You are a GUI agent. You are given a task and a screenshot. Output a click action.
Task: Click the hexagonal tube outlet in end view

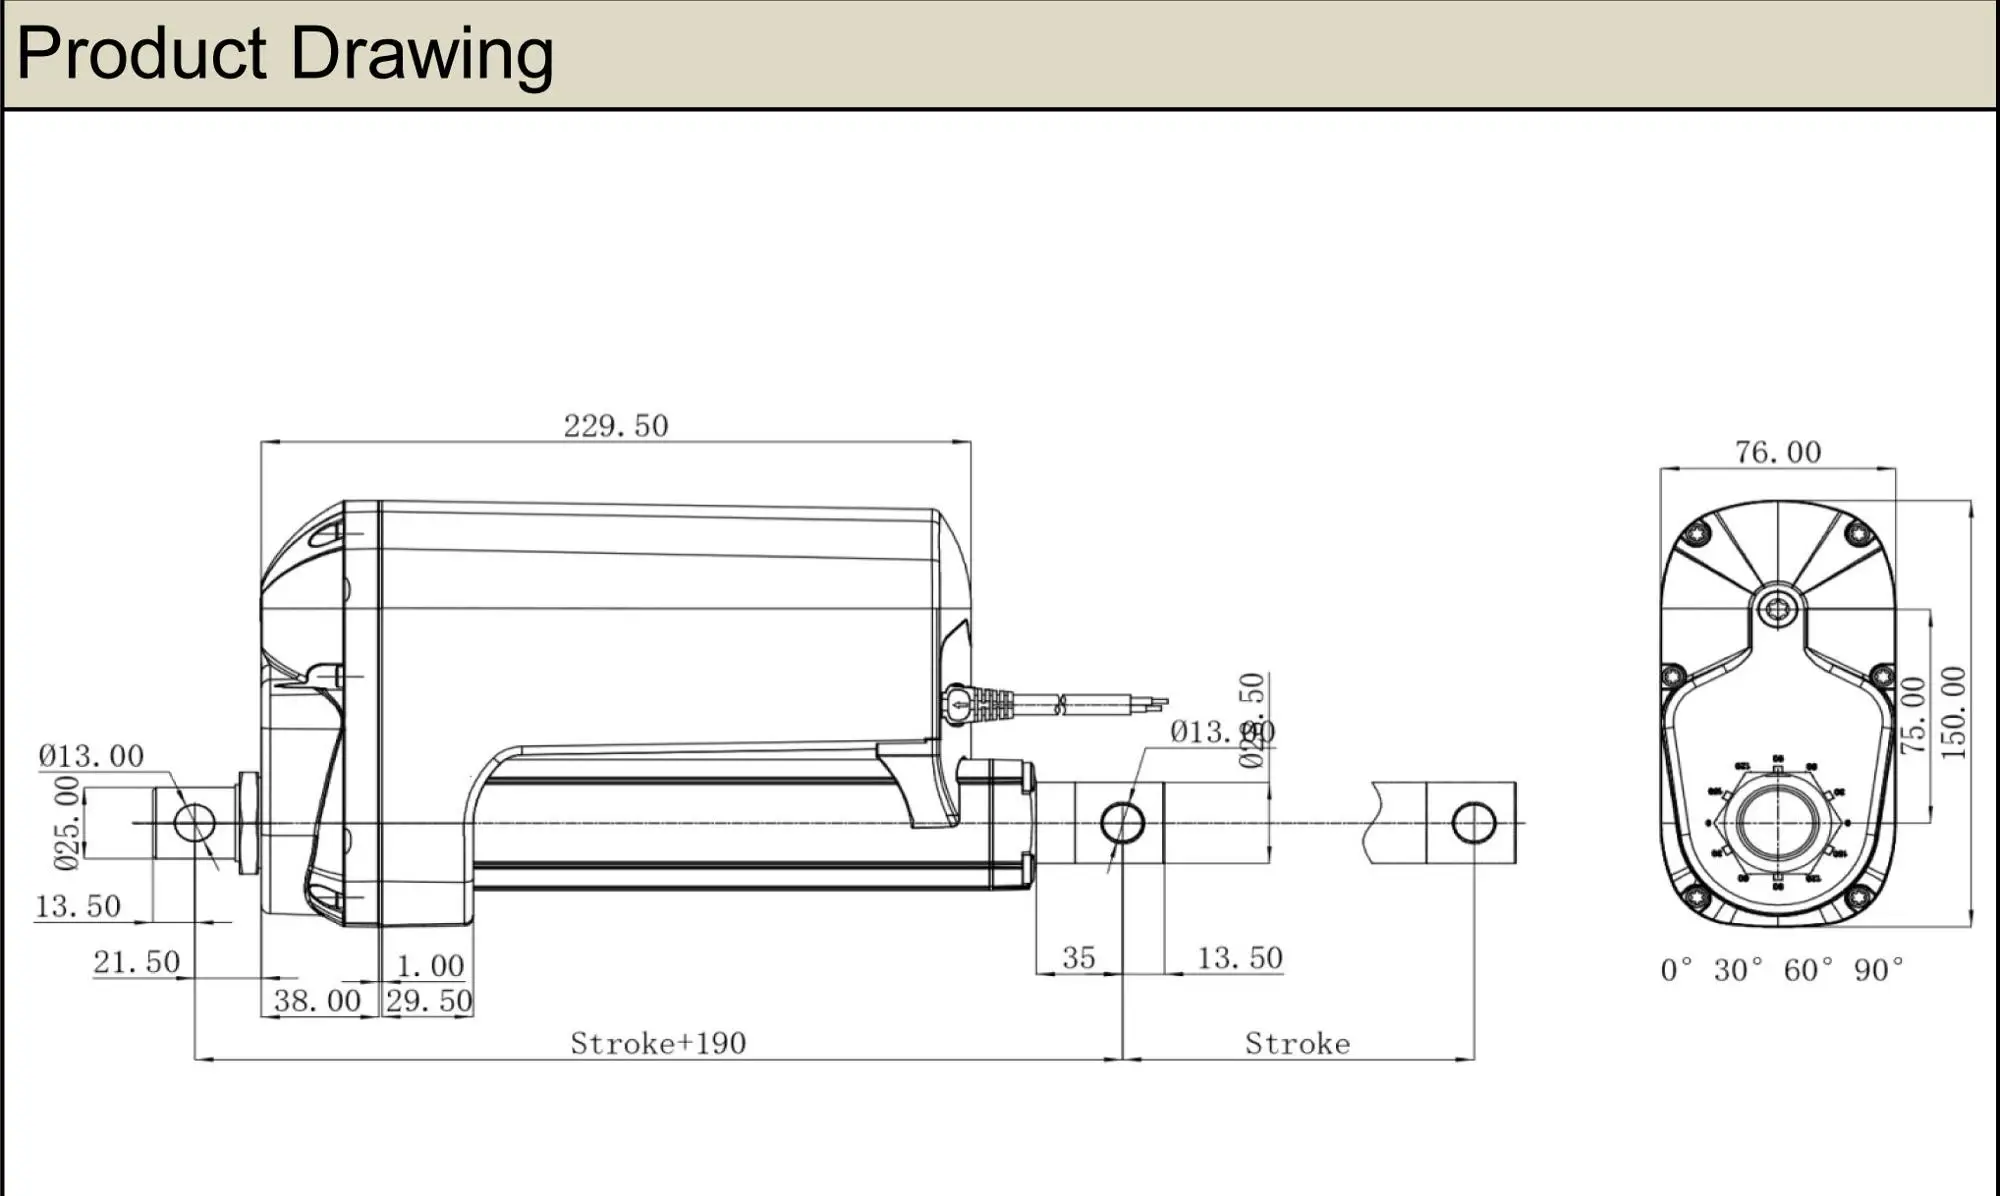(1777, 822)
